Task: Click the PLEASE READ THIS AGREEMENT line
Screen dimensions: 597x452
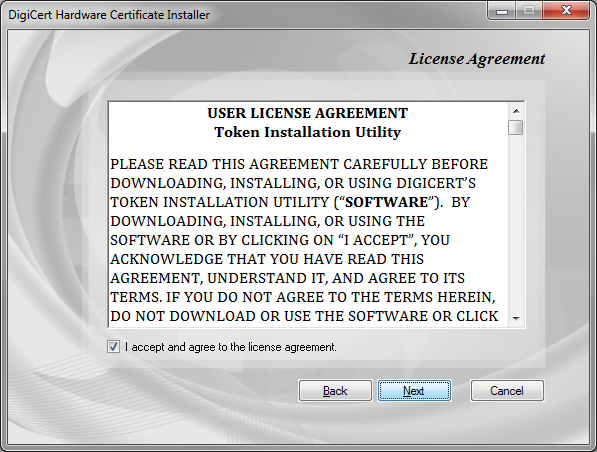Action: click(299, 164)
